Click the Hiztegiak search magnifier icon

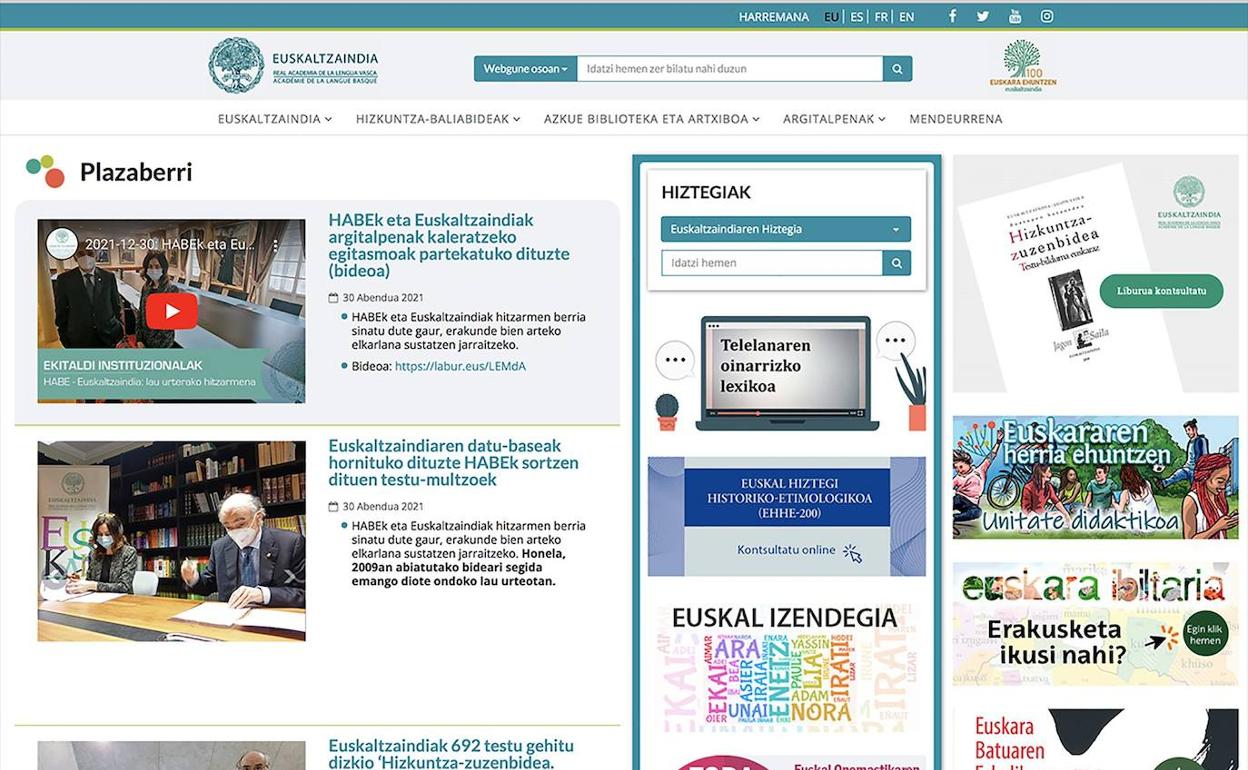(x=896, y=263)
